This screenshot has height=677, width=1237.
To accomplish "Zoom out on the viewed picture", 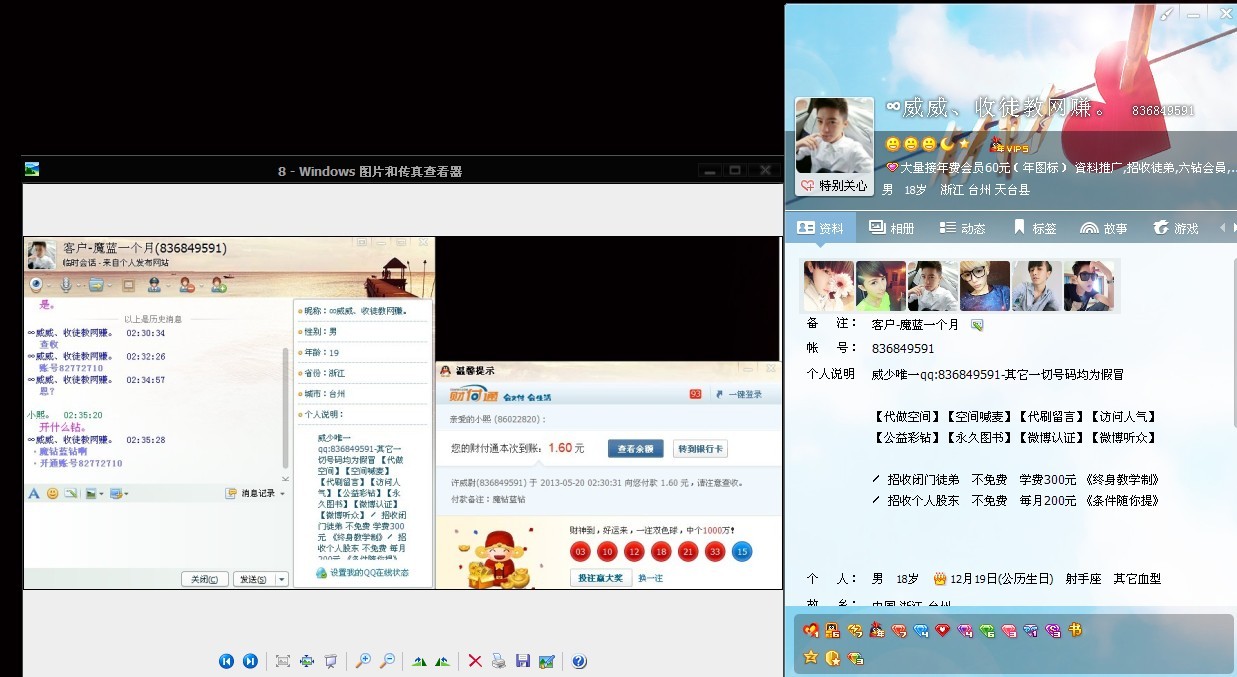I will (x=388, y=661).
